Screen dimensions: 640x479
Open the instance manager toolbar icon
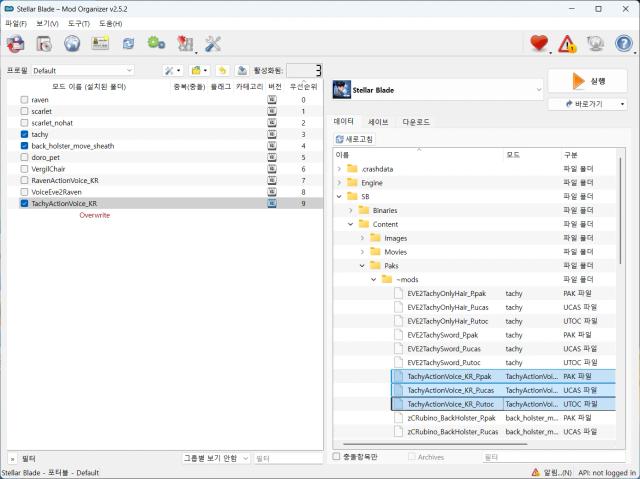15,44
